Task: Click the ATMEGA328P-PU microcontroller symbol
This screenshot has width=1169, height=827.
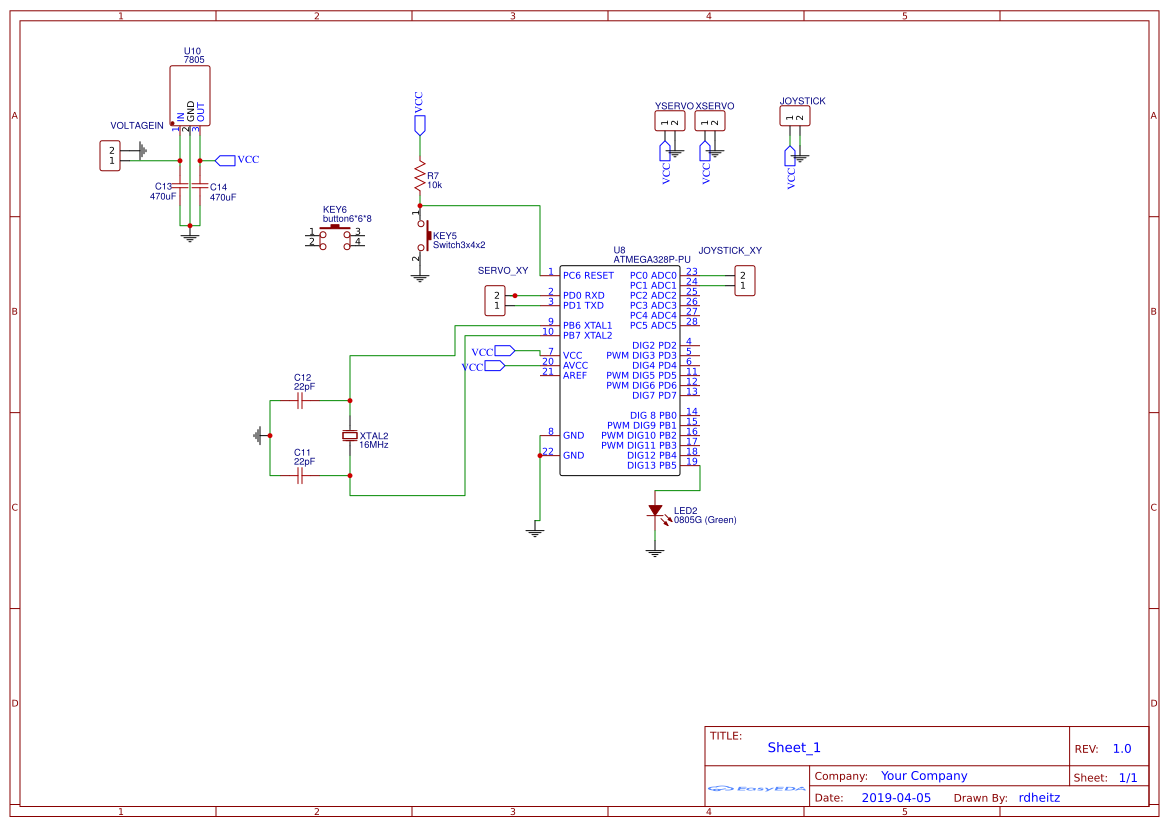Action: 620,370
